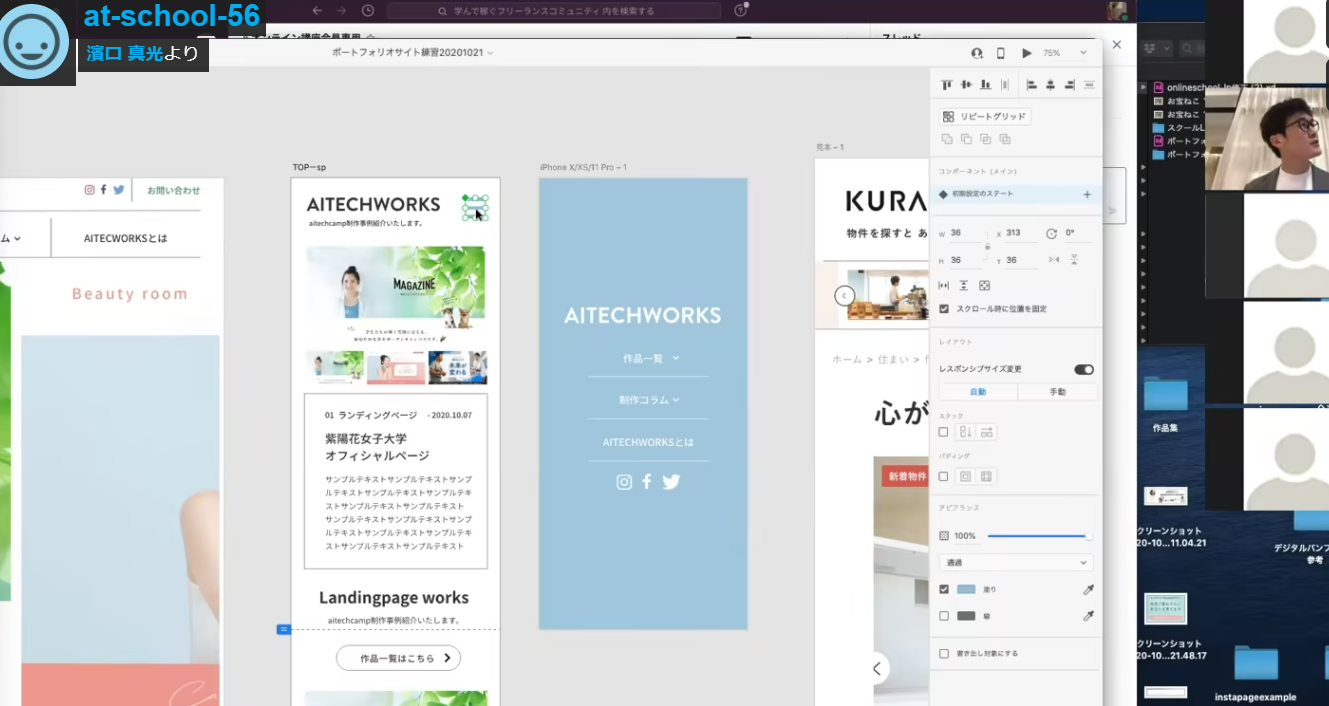Open Slack history clock icon

(x=368, y=10)
